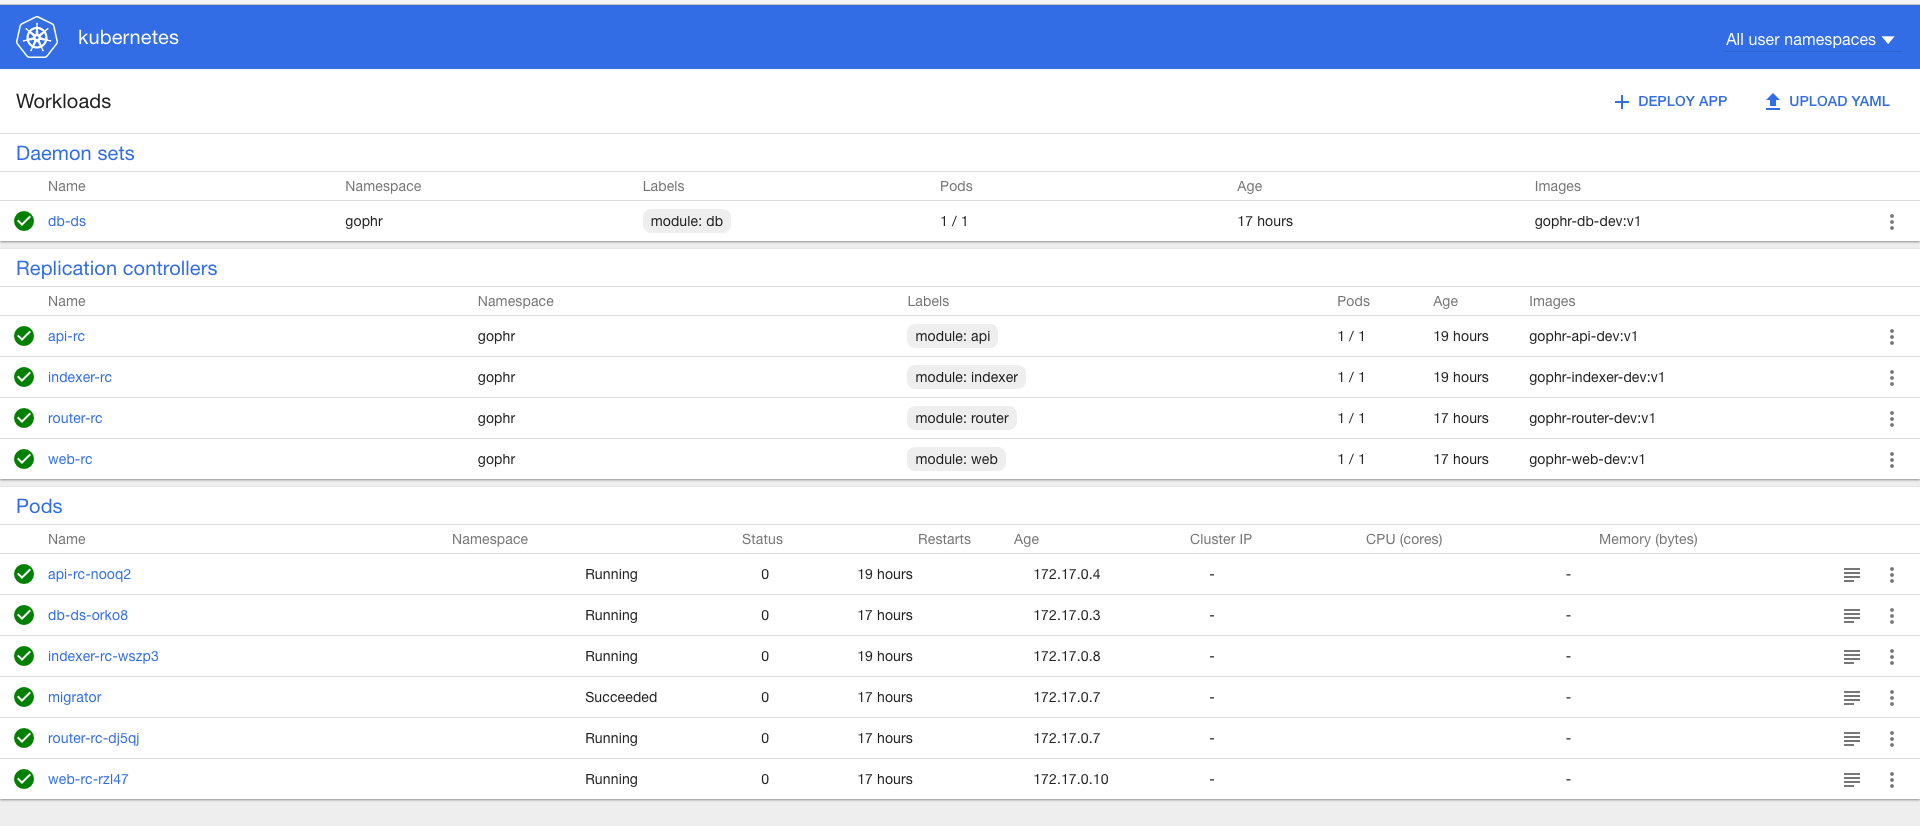
Task: Open the actions menu for indexer-rc
Action: tap(1891, 378)
